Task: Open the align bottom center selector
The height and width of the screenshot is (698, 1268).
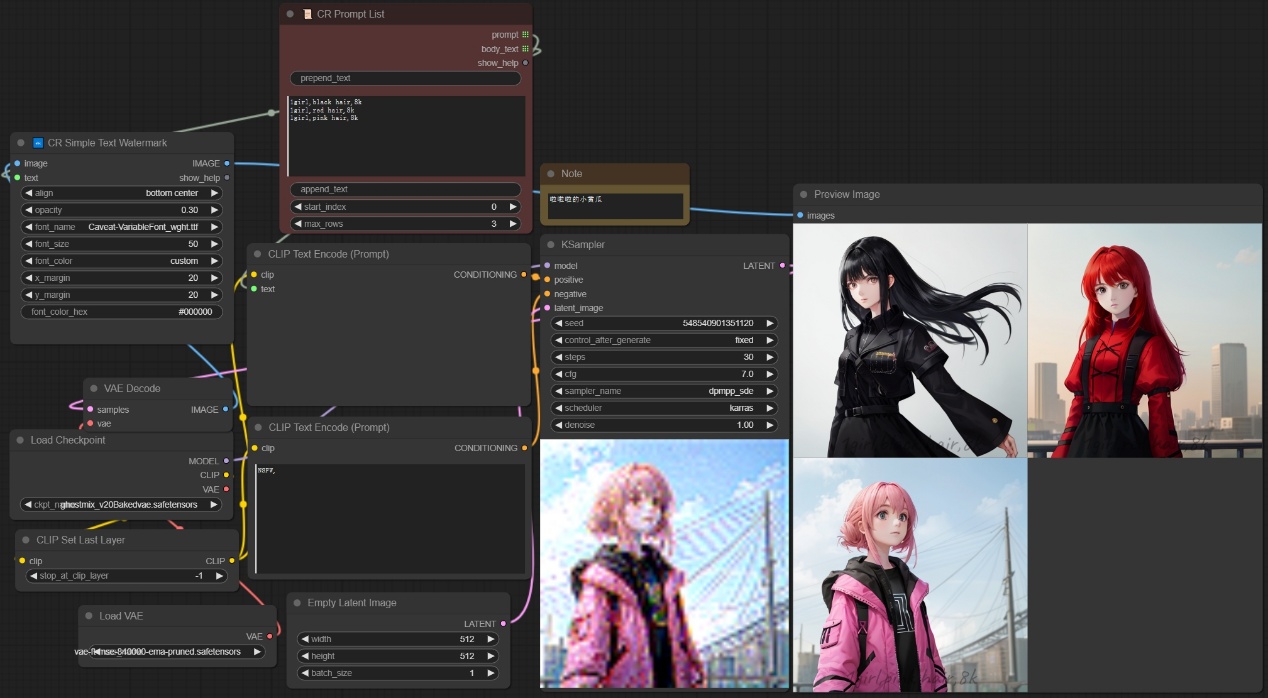Action: pyautogui.click(x=121, y=193)
